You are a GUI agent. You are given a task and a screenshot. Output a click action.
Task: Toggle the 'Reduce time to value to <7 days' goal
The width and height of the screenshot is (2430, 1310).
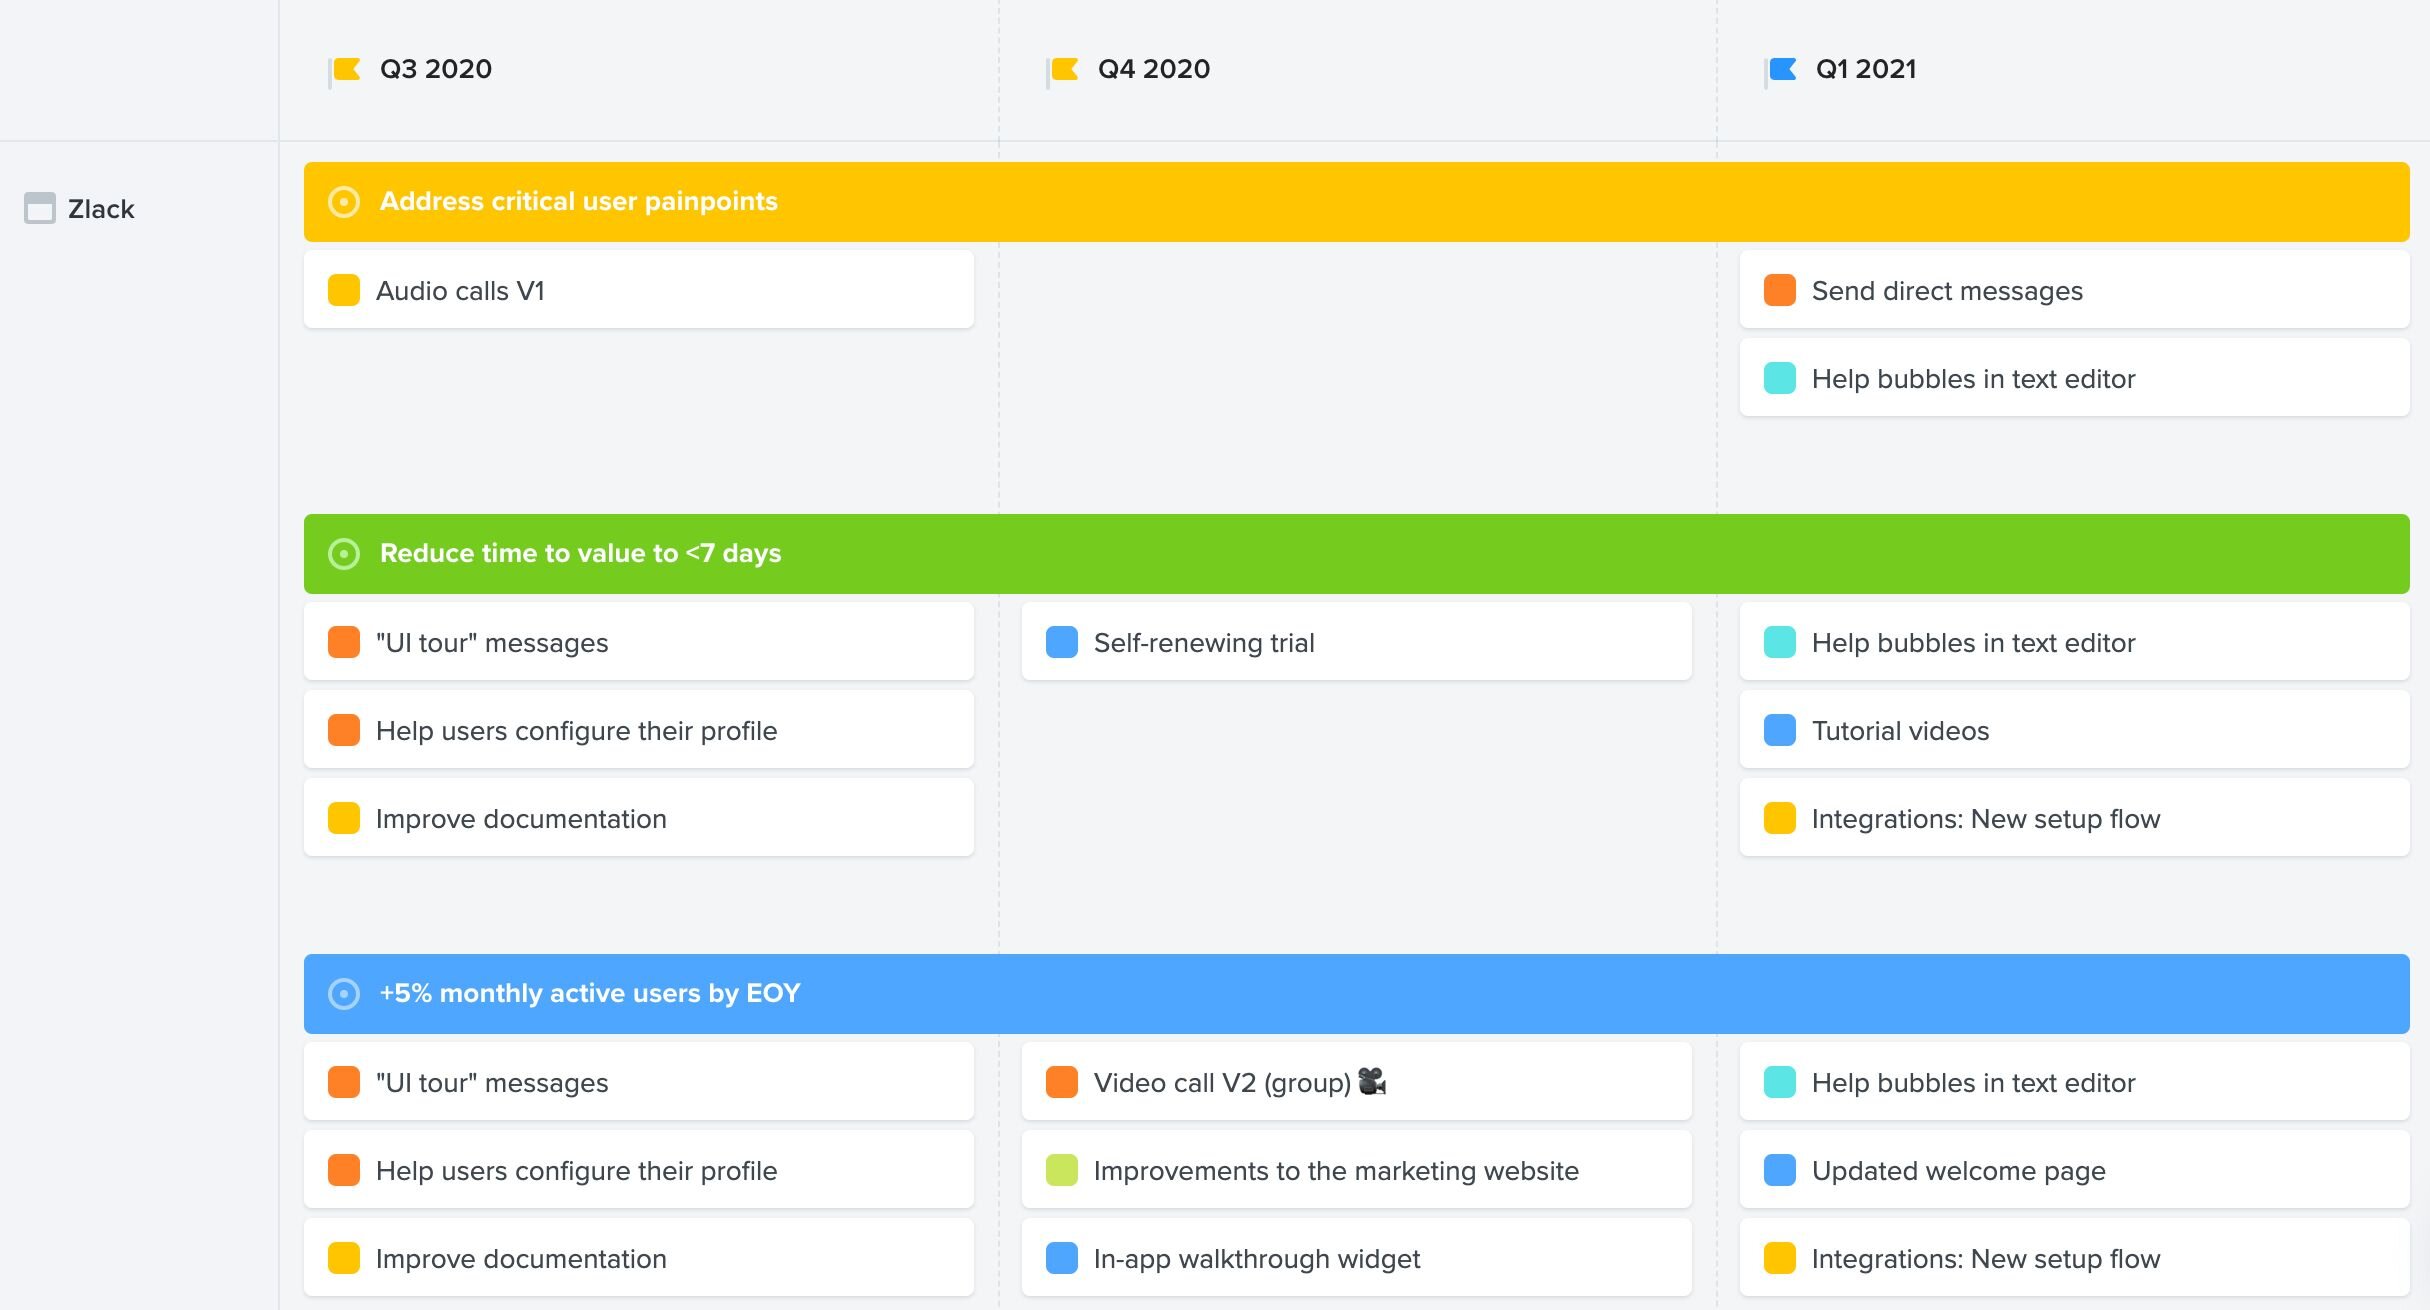(x=343, y=553)
